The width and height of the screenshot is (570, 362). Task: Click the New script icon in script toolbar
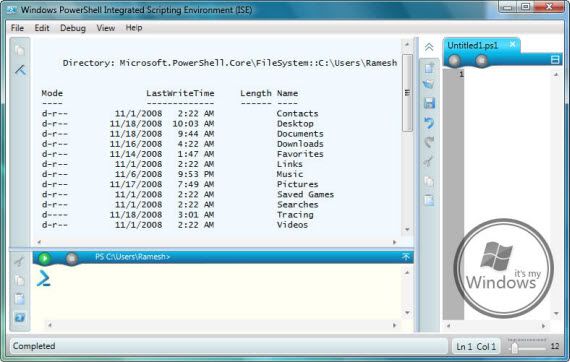429,68
